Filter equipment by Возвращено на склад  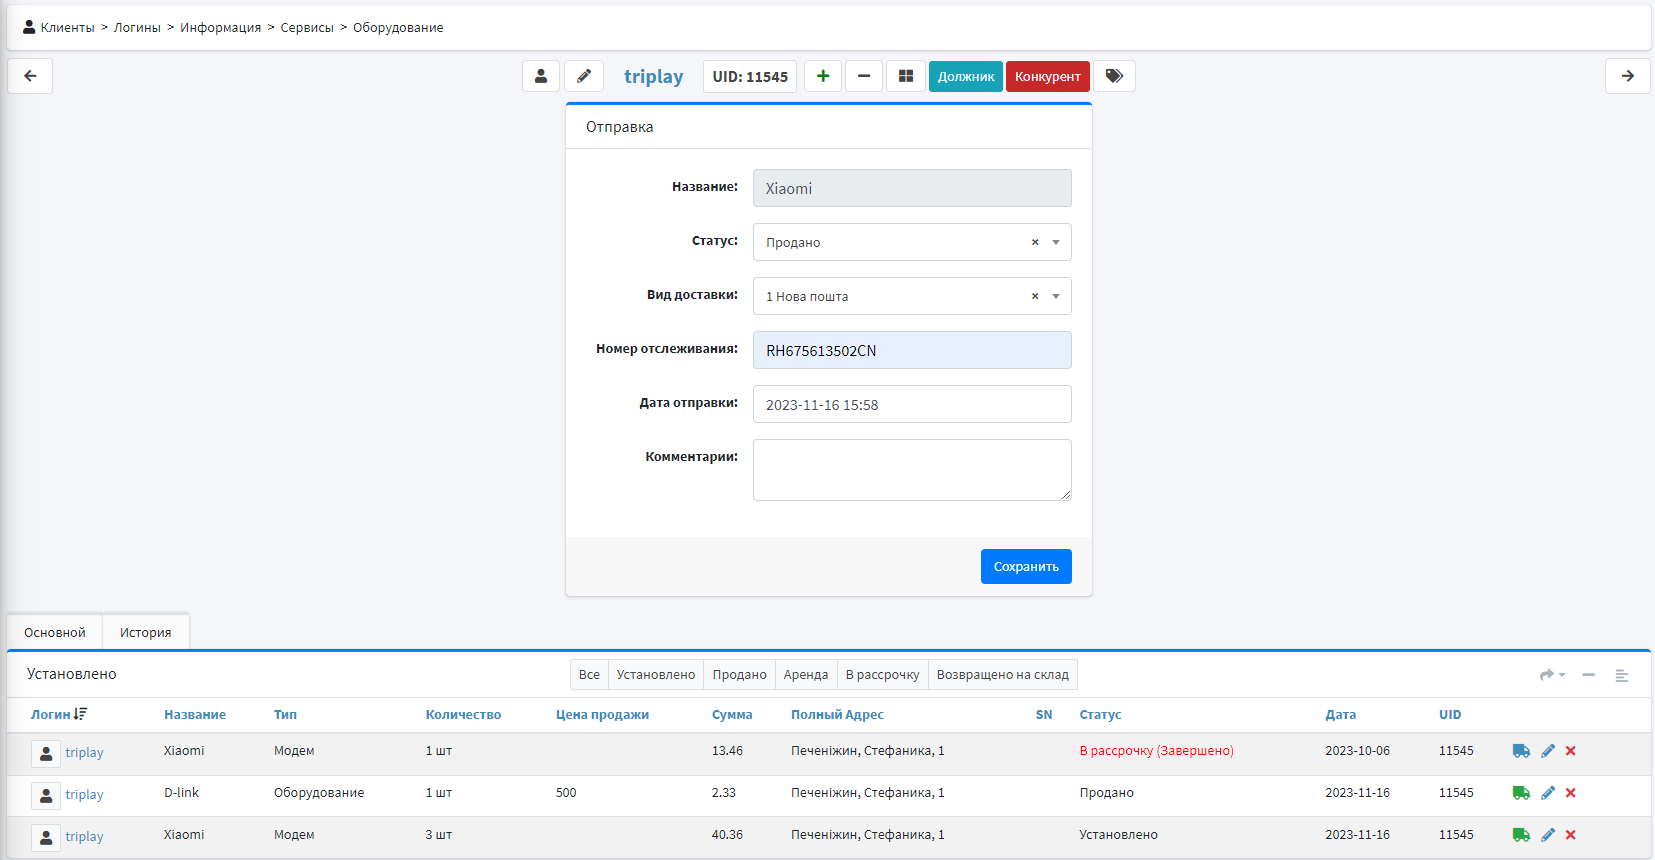pos(1002,675)
